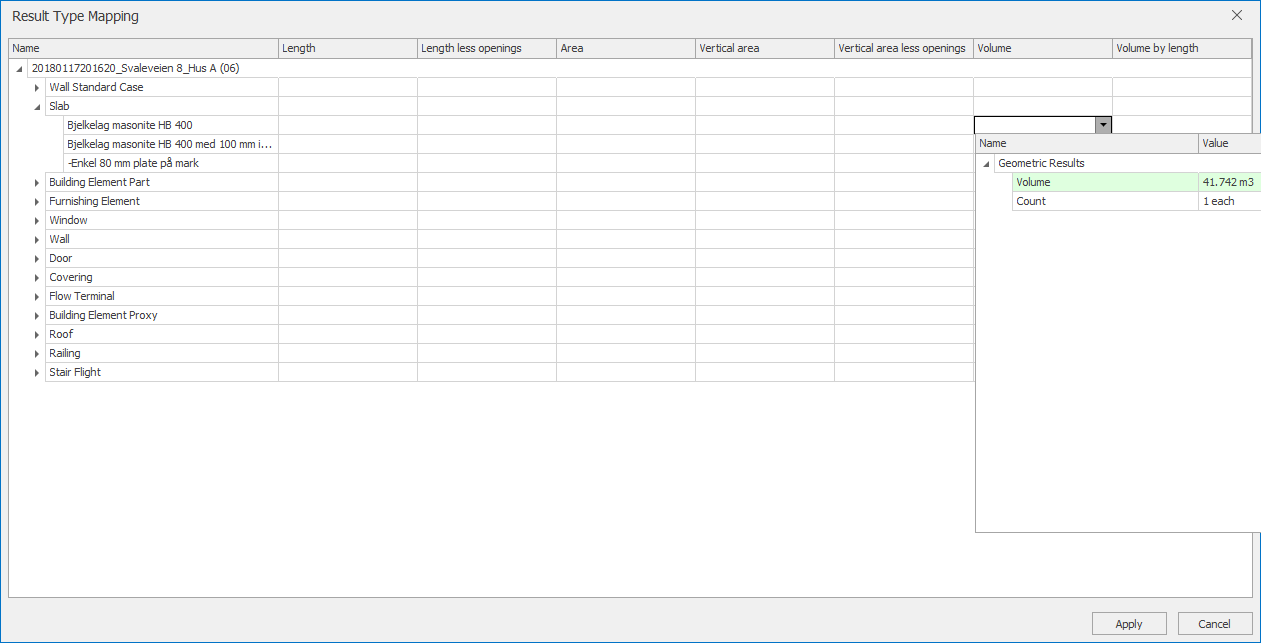Open the Volume cell dropdown arrow
The width and height of the screenshot is (1261, 643).
[x=1102, y=125]
